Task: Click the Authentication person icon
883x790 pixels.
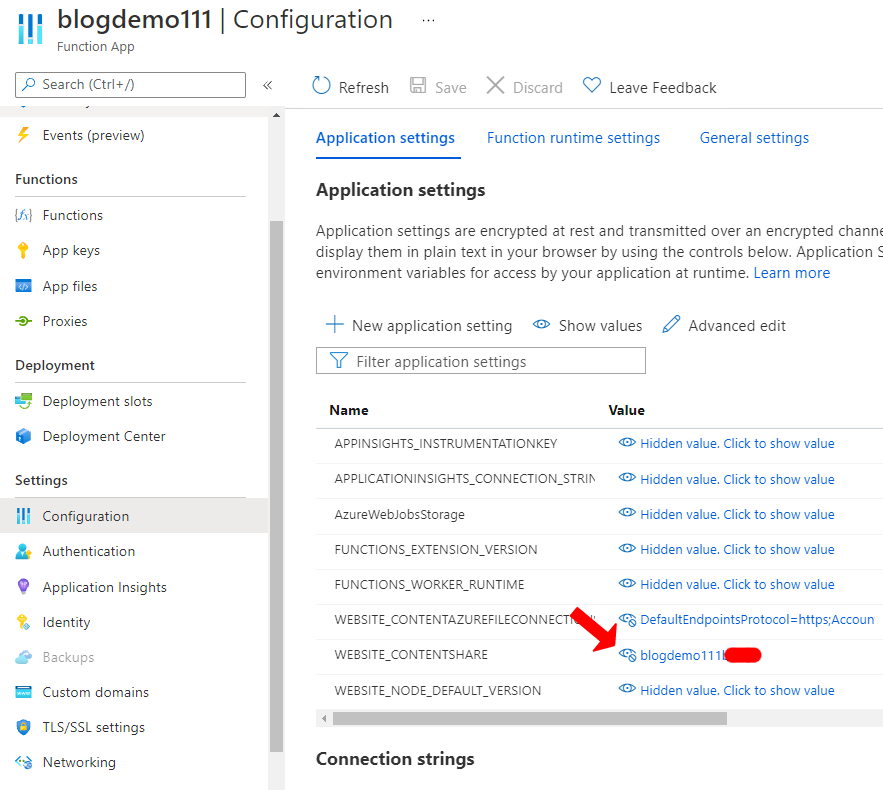Action: click(23, 551)
